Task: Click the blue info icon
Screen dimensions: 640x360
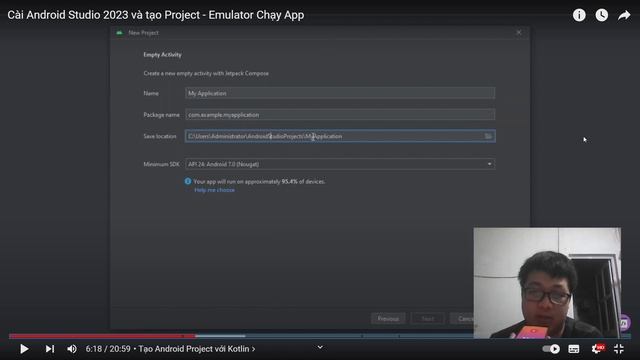Action: coord(188,181)
